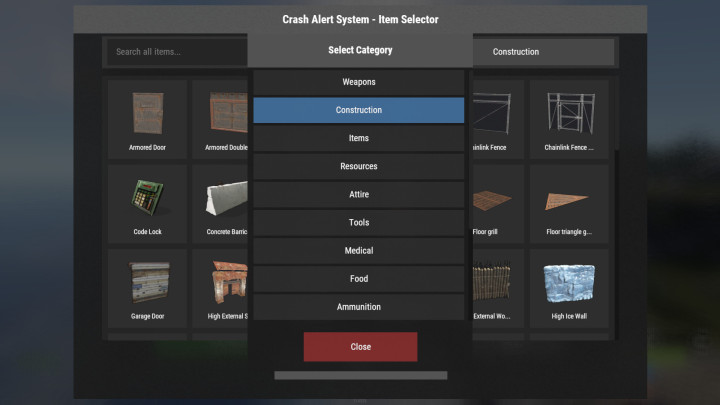Screen dimensions: 720x405
Task: Select the Armored Double door item
Action: tap(220, 119)
